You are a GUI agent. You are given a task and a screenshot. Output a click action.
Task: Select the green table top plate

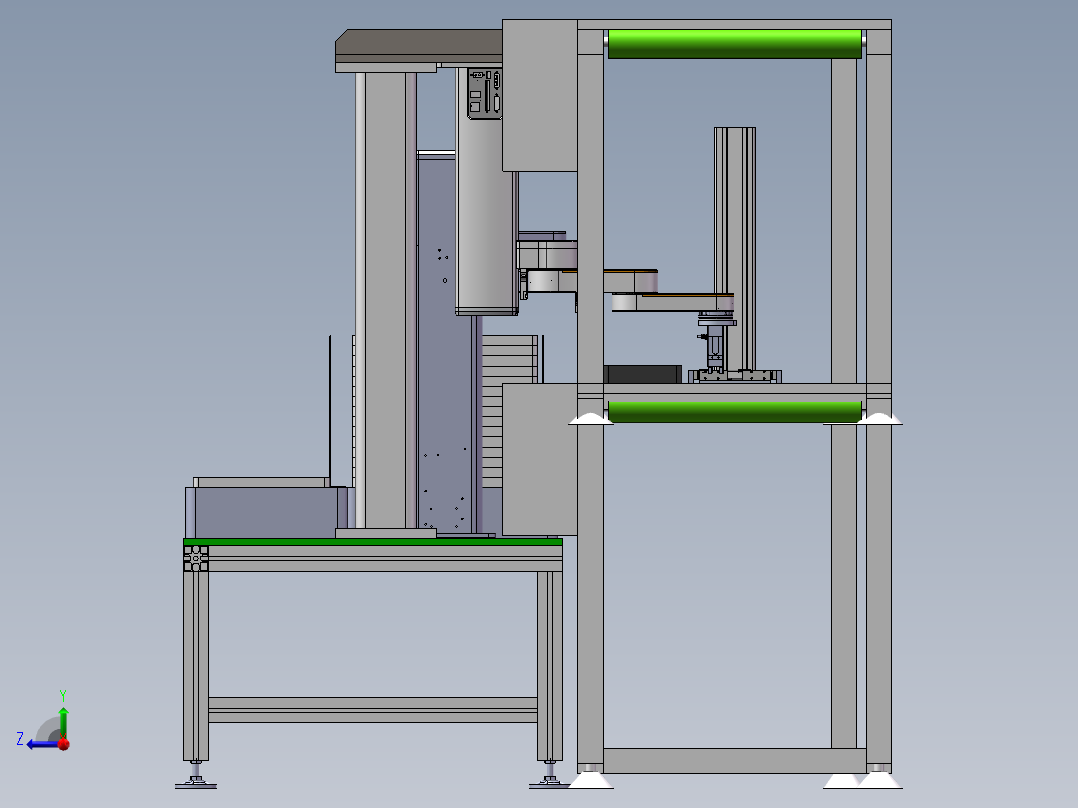coord(373,542)
